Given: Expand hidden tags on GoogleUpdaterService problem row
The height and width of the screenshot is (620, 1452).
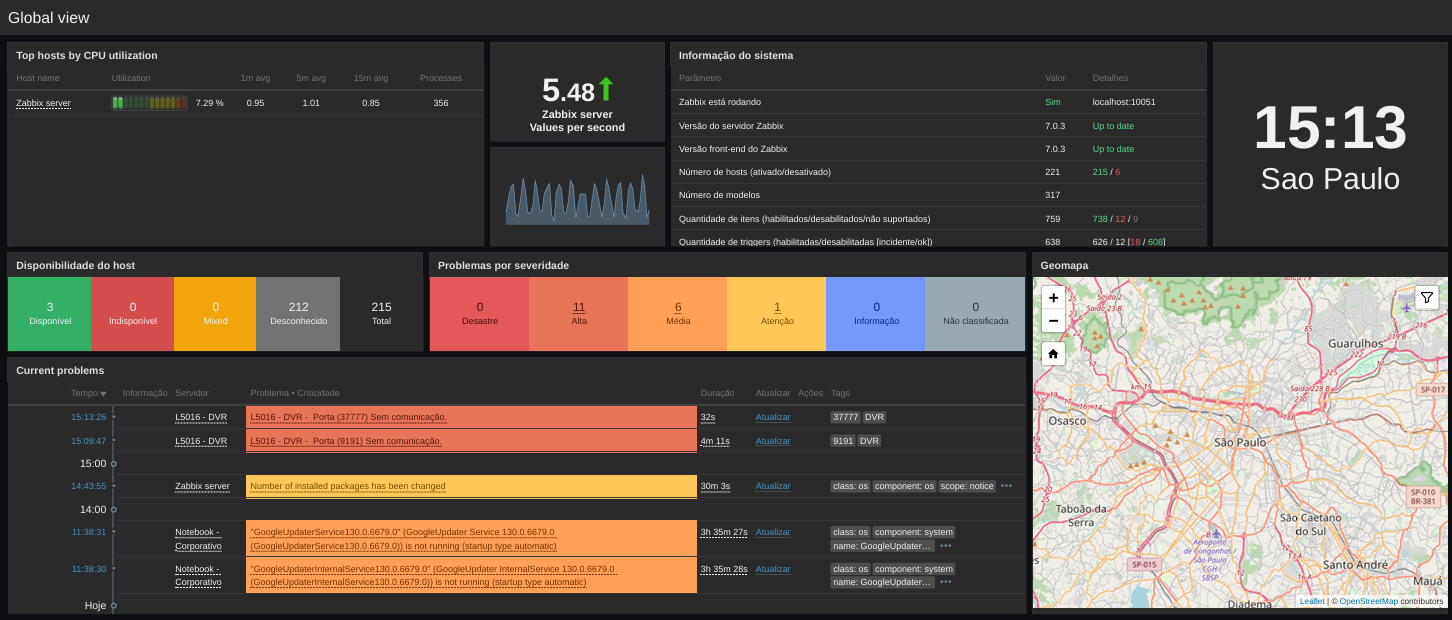Looking at the screenshot, I should point(945,546).
